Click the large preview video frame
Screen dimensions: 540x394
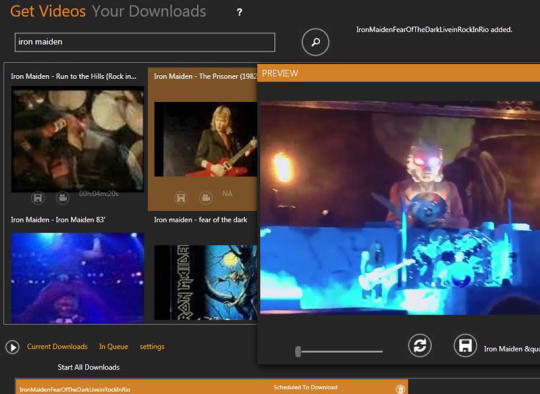click(400, 208)
